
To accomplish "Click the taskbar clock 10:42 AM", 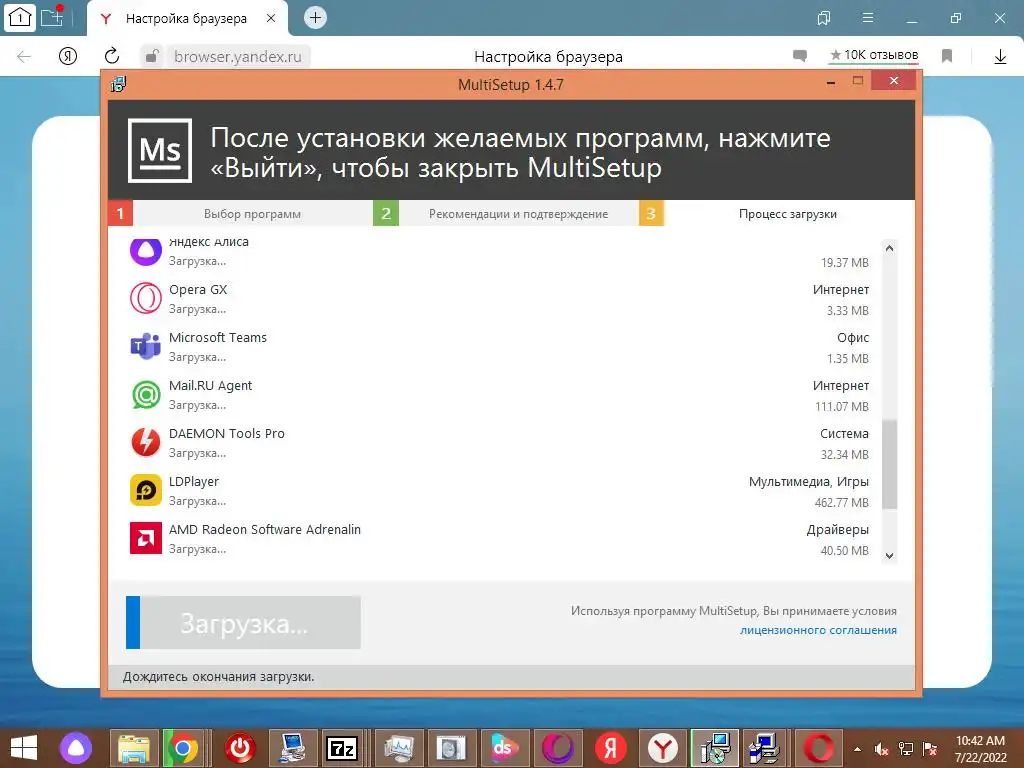I will click(980, 741).
